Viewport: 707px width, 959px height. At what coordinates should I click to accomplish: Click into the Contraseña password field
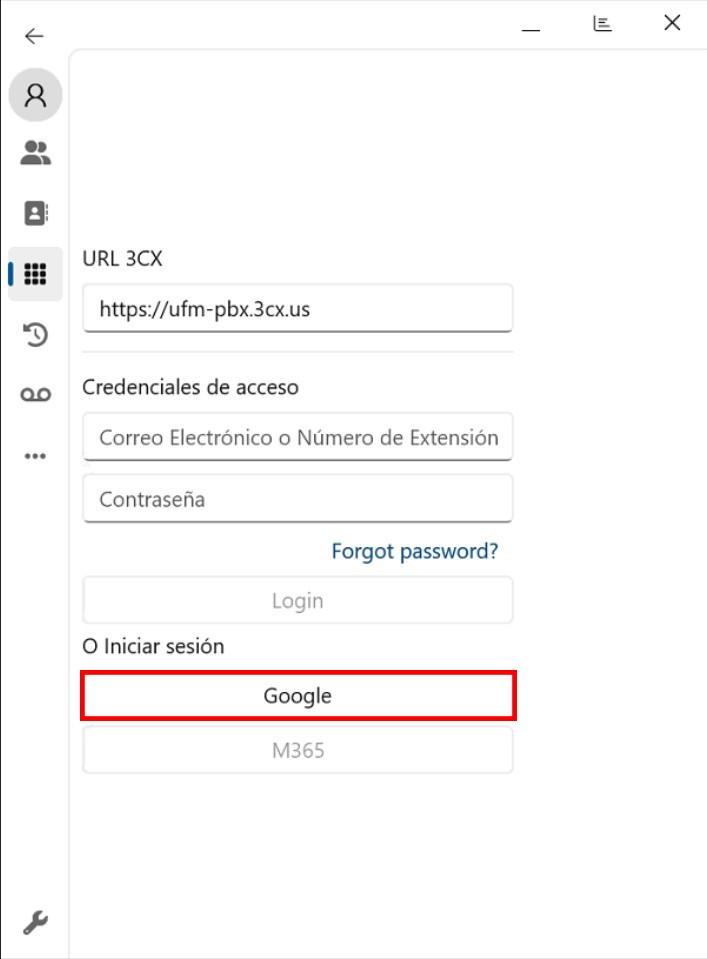(297, 499)
